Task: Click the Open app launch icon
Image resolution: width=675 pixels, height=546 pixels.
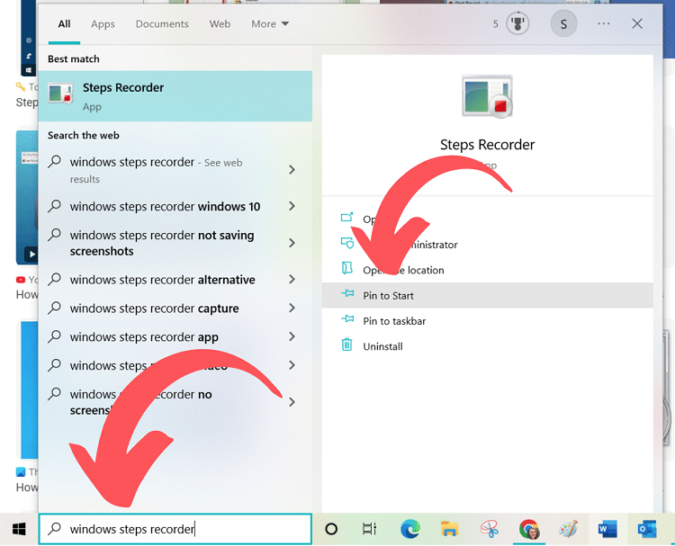Action: (x=347, y=217)
